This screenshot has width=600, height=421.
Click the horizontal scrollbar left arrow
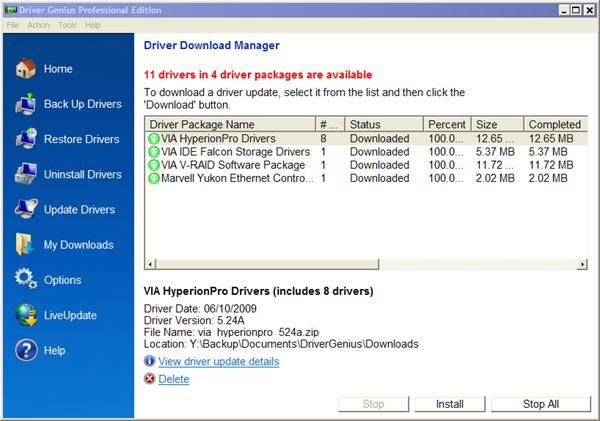pyautogui.click(x=151, y=264)
